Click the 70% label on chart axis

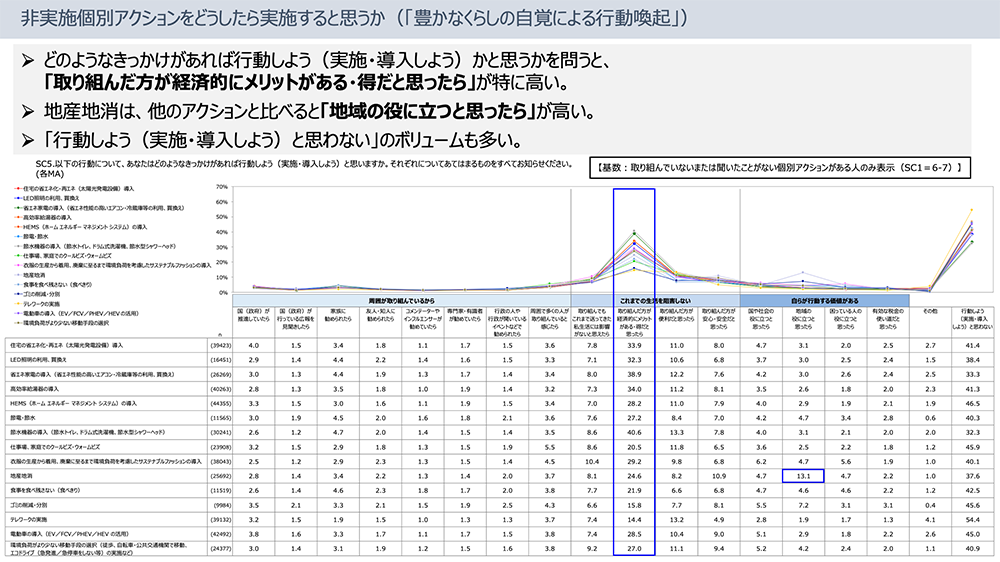click(x=222, y=187)
